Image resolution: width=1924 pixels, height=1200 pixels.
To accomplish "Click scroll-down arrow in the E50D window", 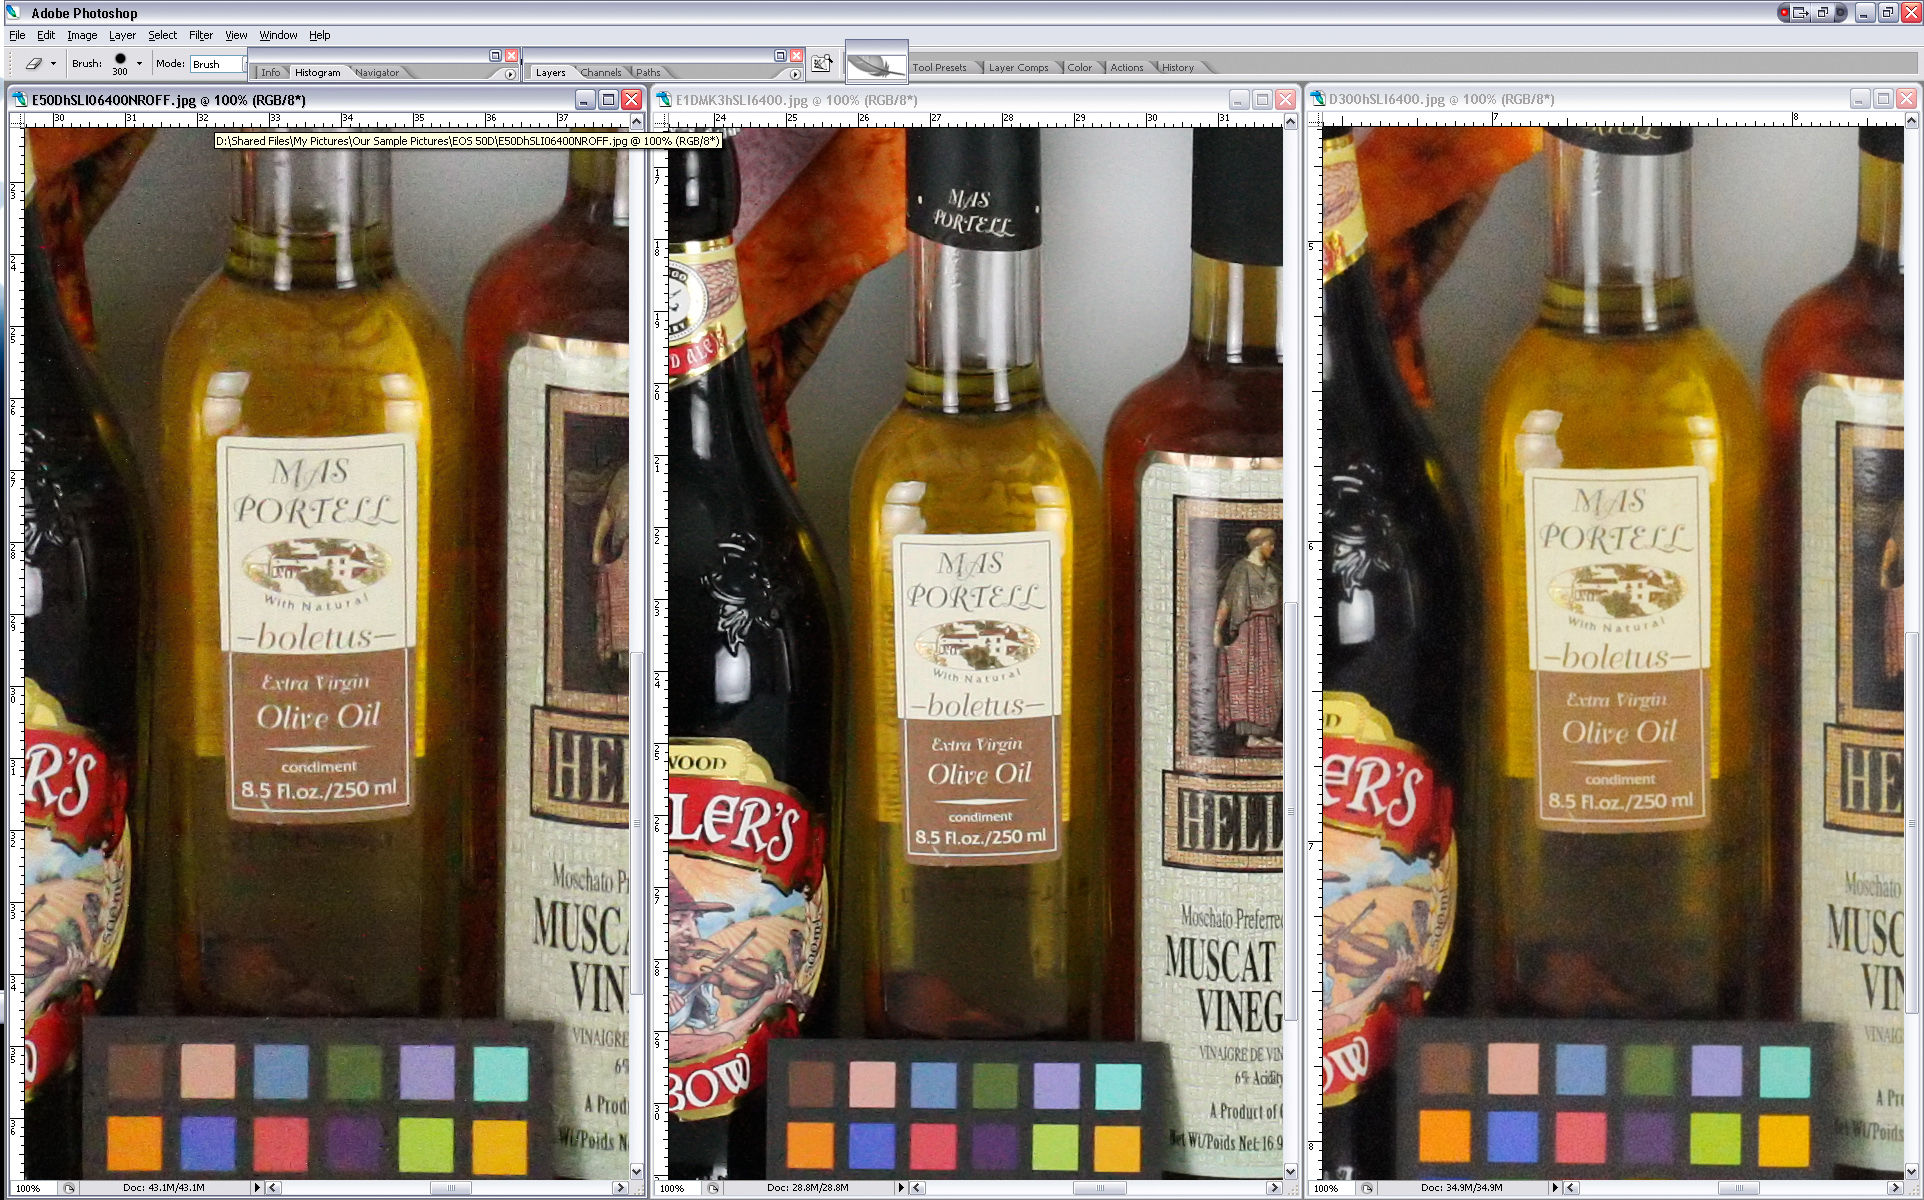I will pos(637,1171).
